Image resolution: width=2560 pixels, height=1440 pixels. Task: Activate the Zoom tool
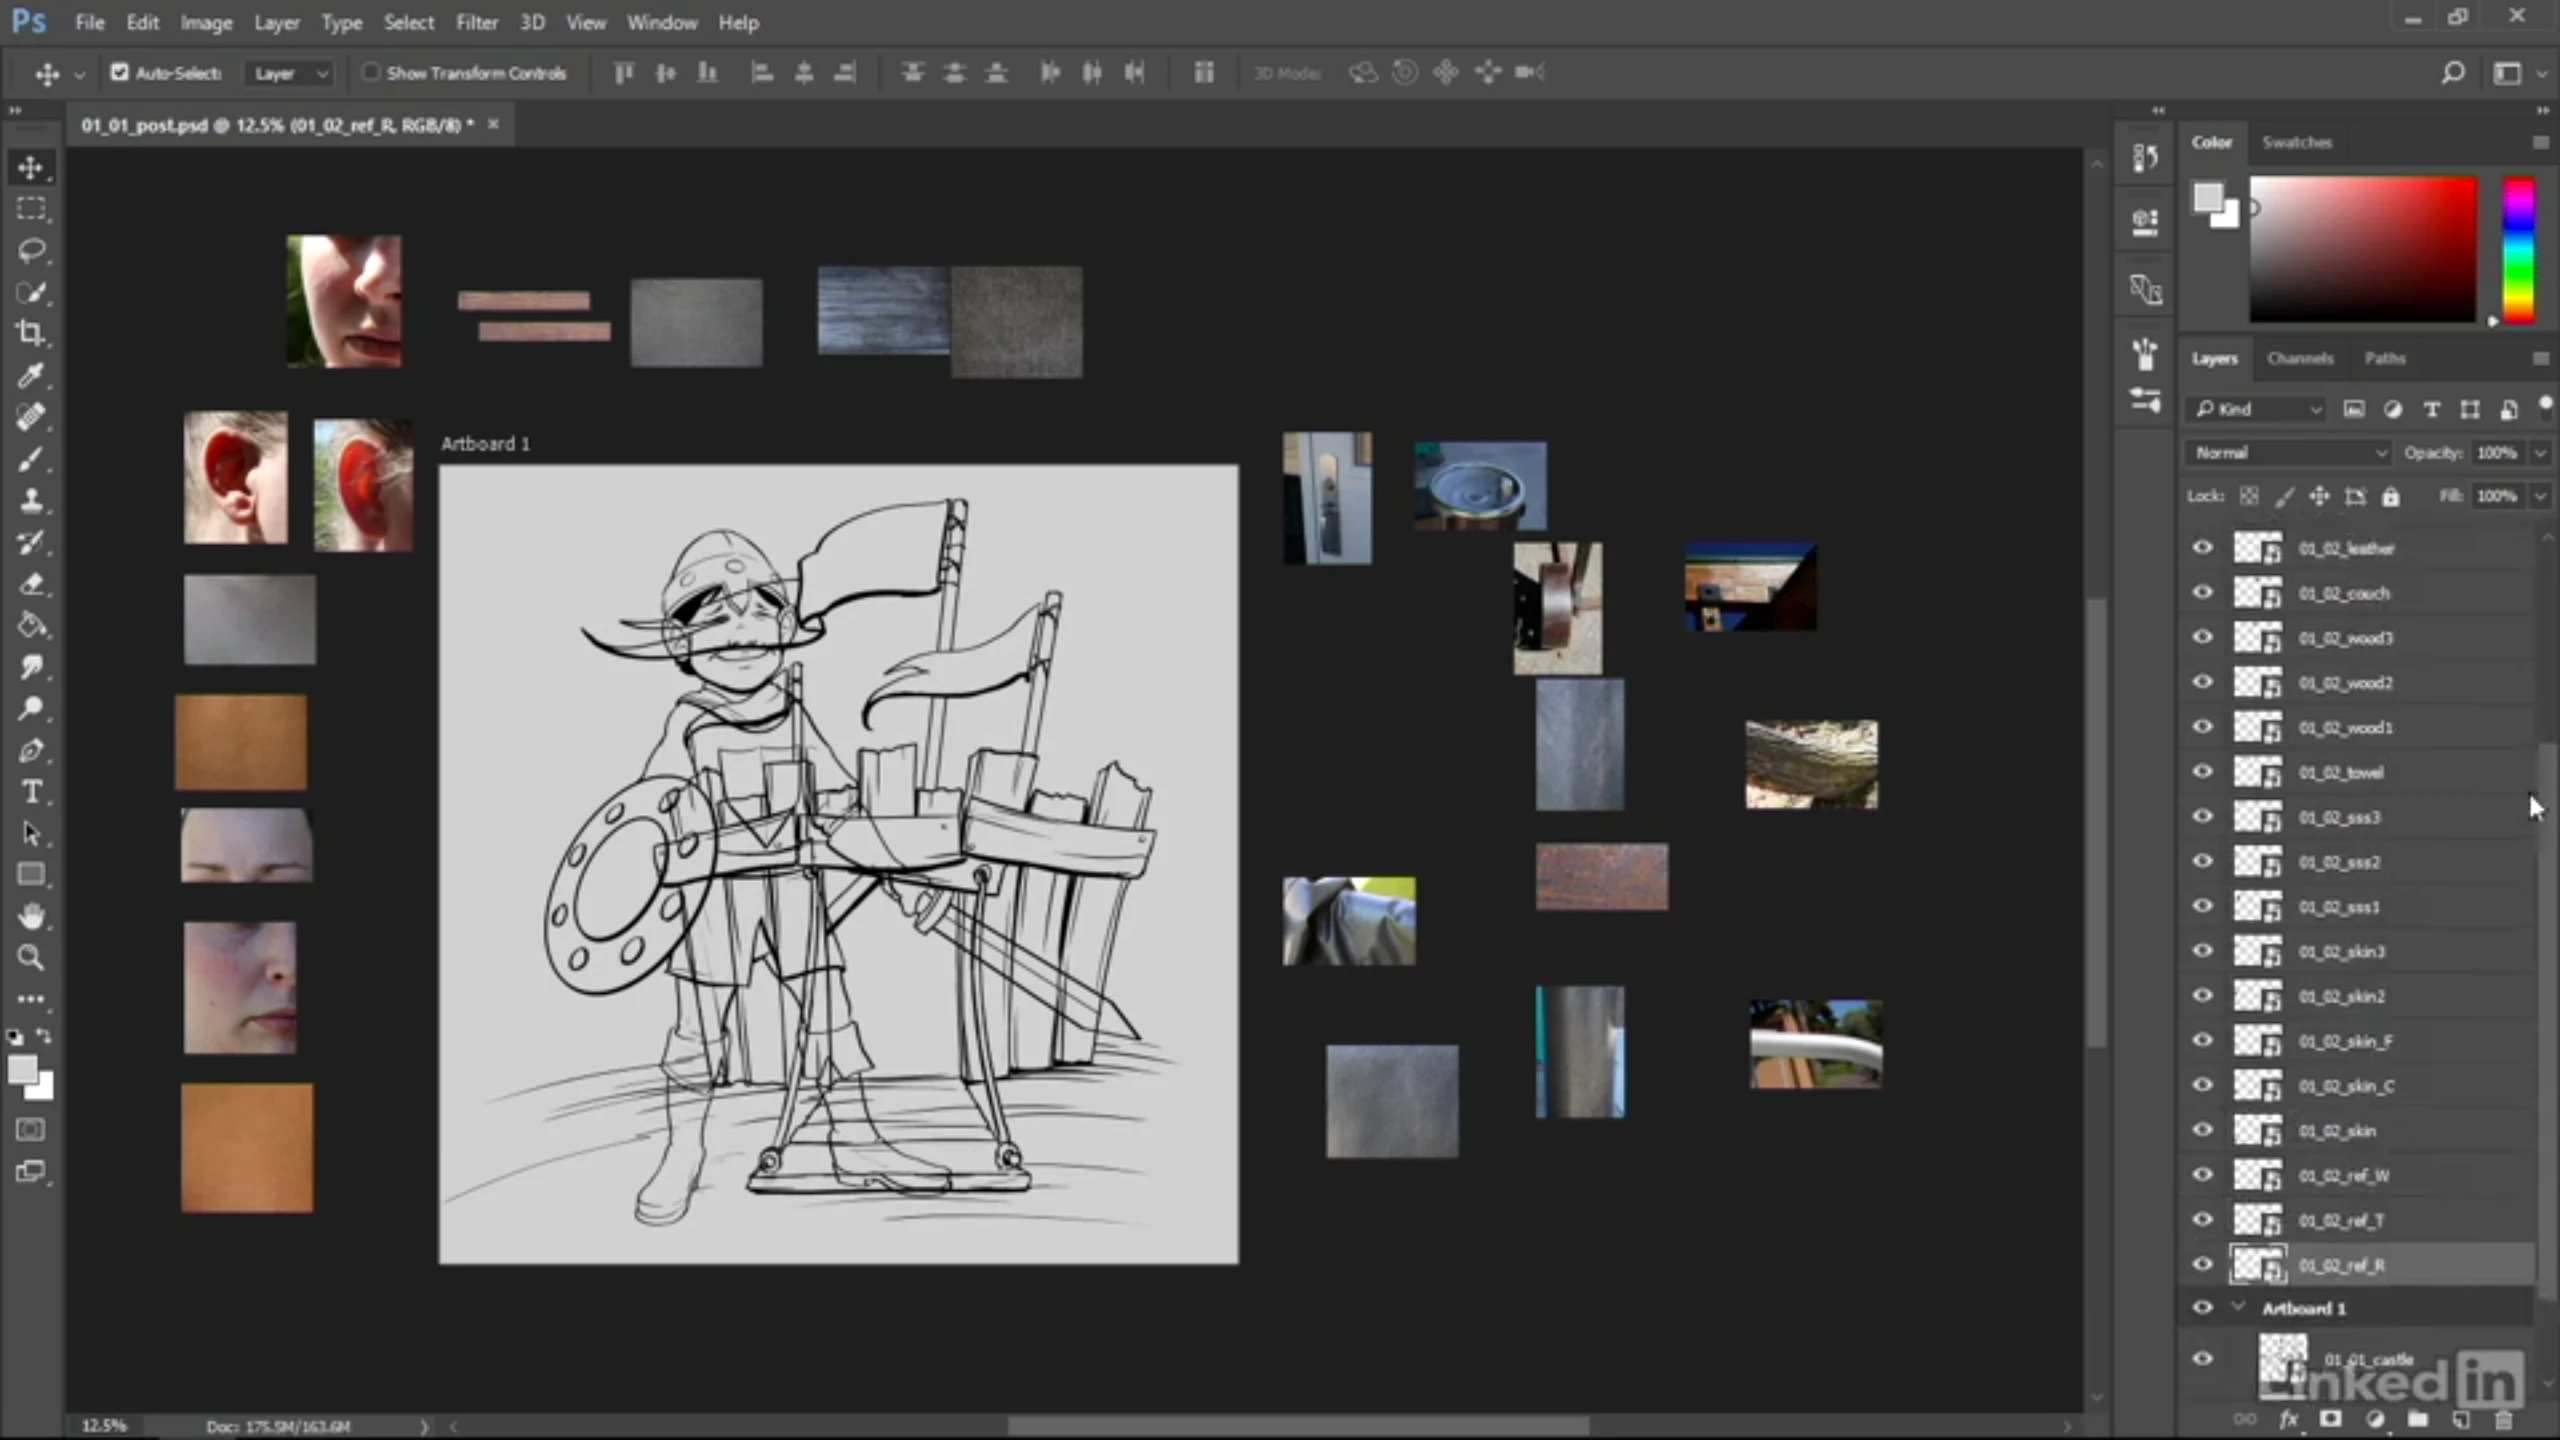31,958
